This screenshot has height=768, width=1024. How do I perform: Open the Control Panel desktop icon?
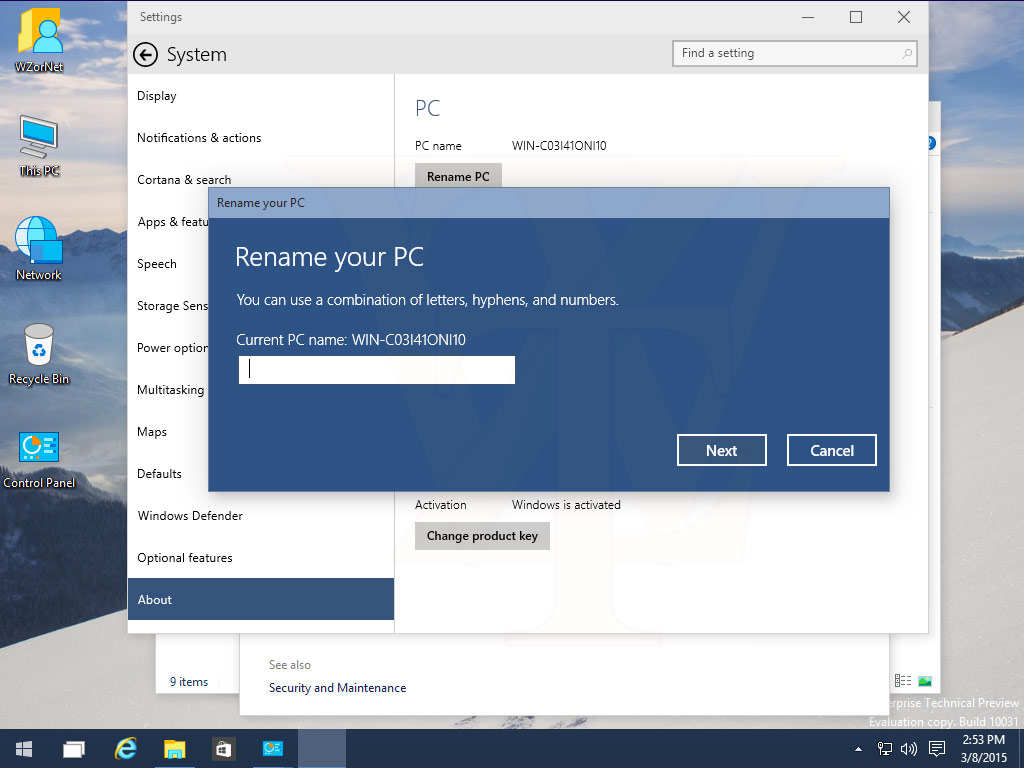pos(39,458)
